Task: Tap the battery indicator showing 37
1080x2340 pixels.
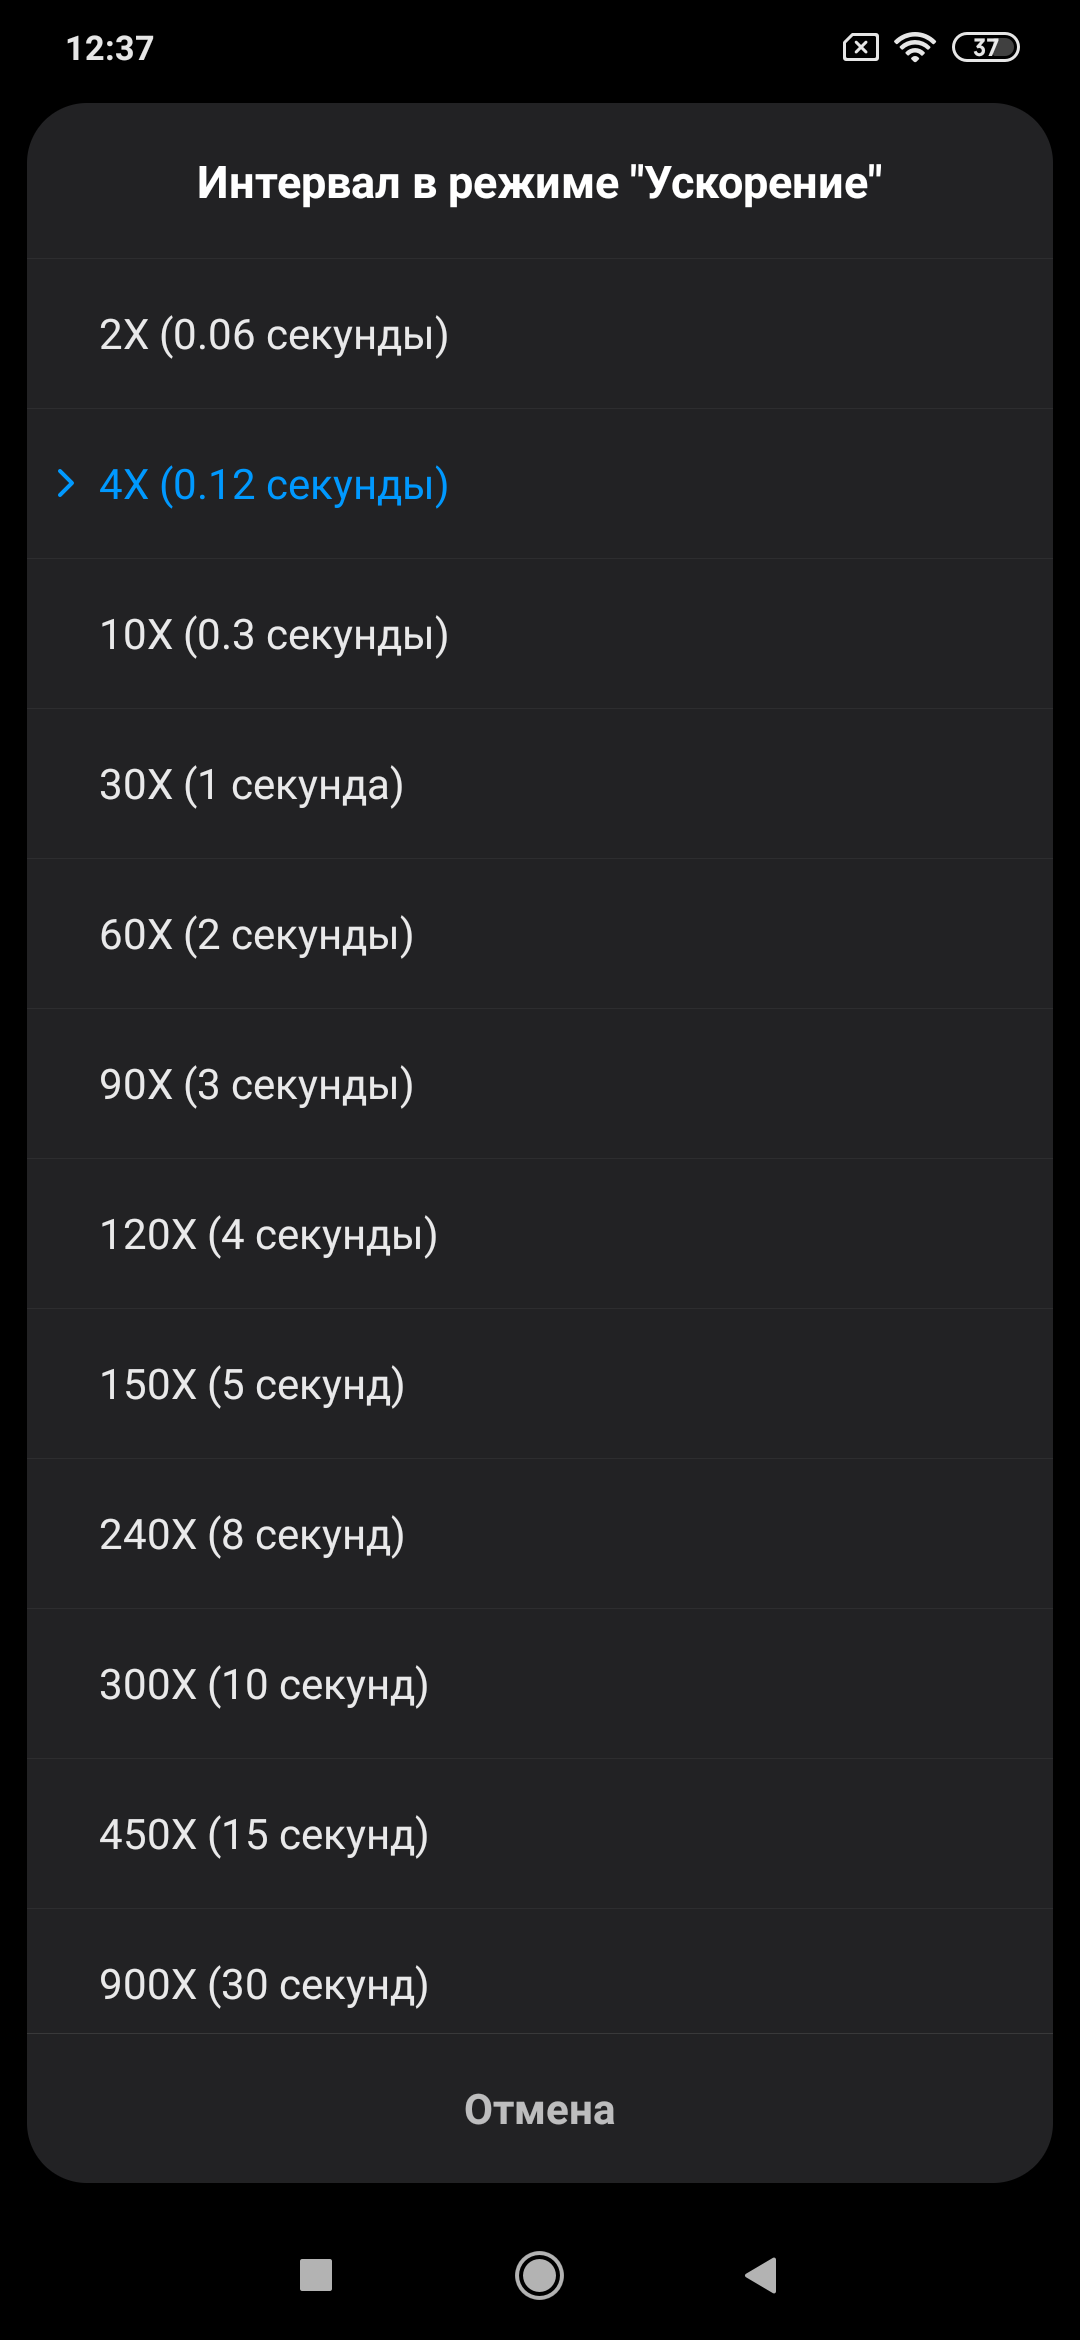Action: click(985, 47)
